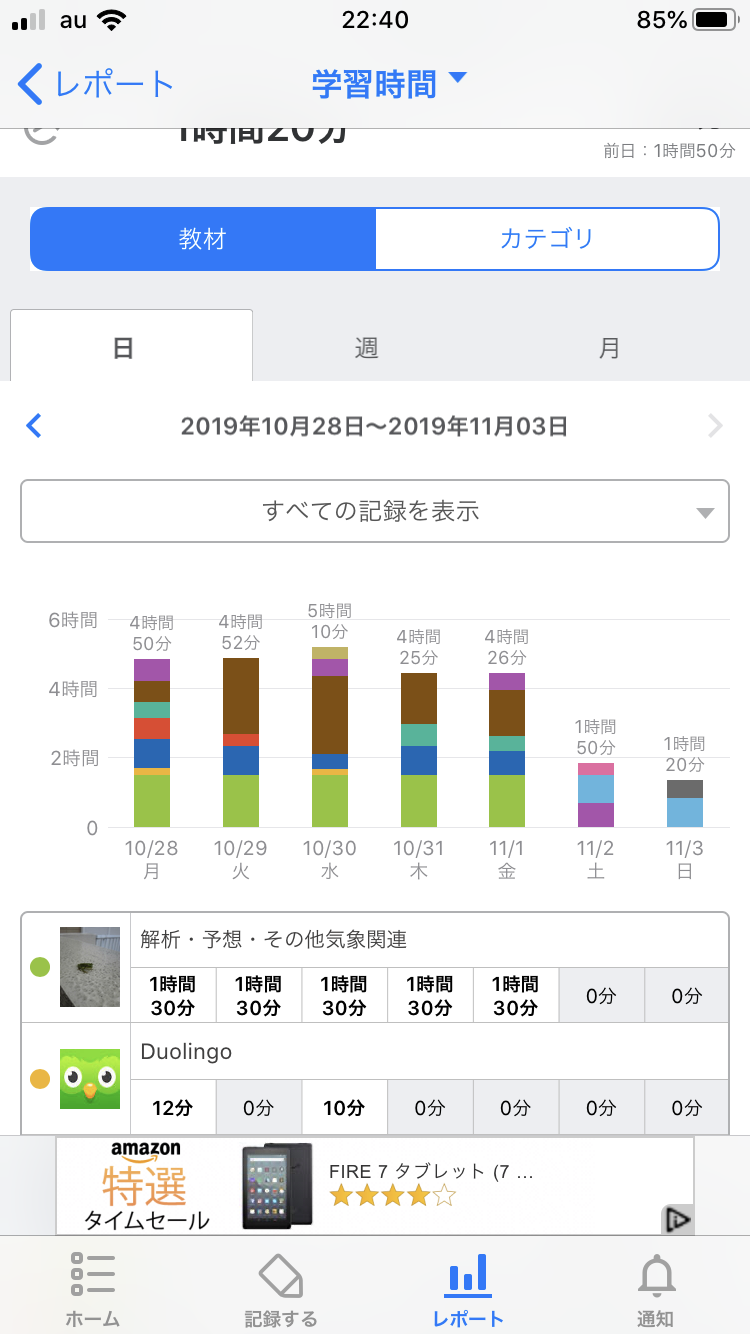Open the 記録する pencil icon
The image size is (750, 1334).
click(280, 1274)
